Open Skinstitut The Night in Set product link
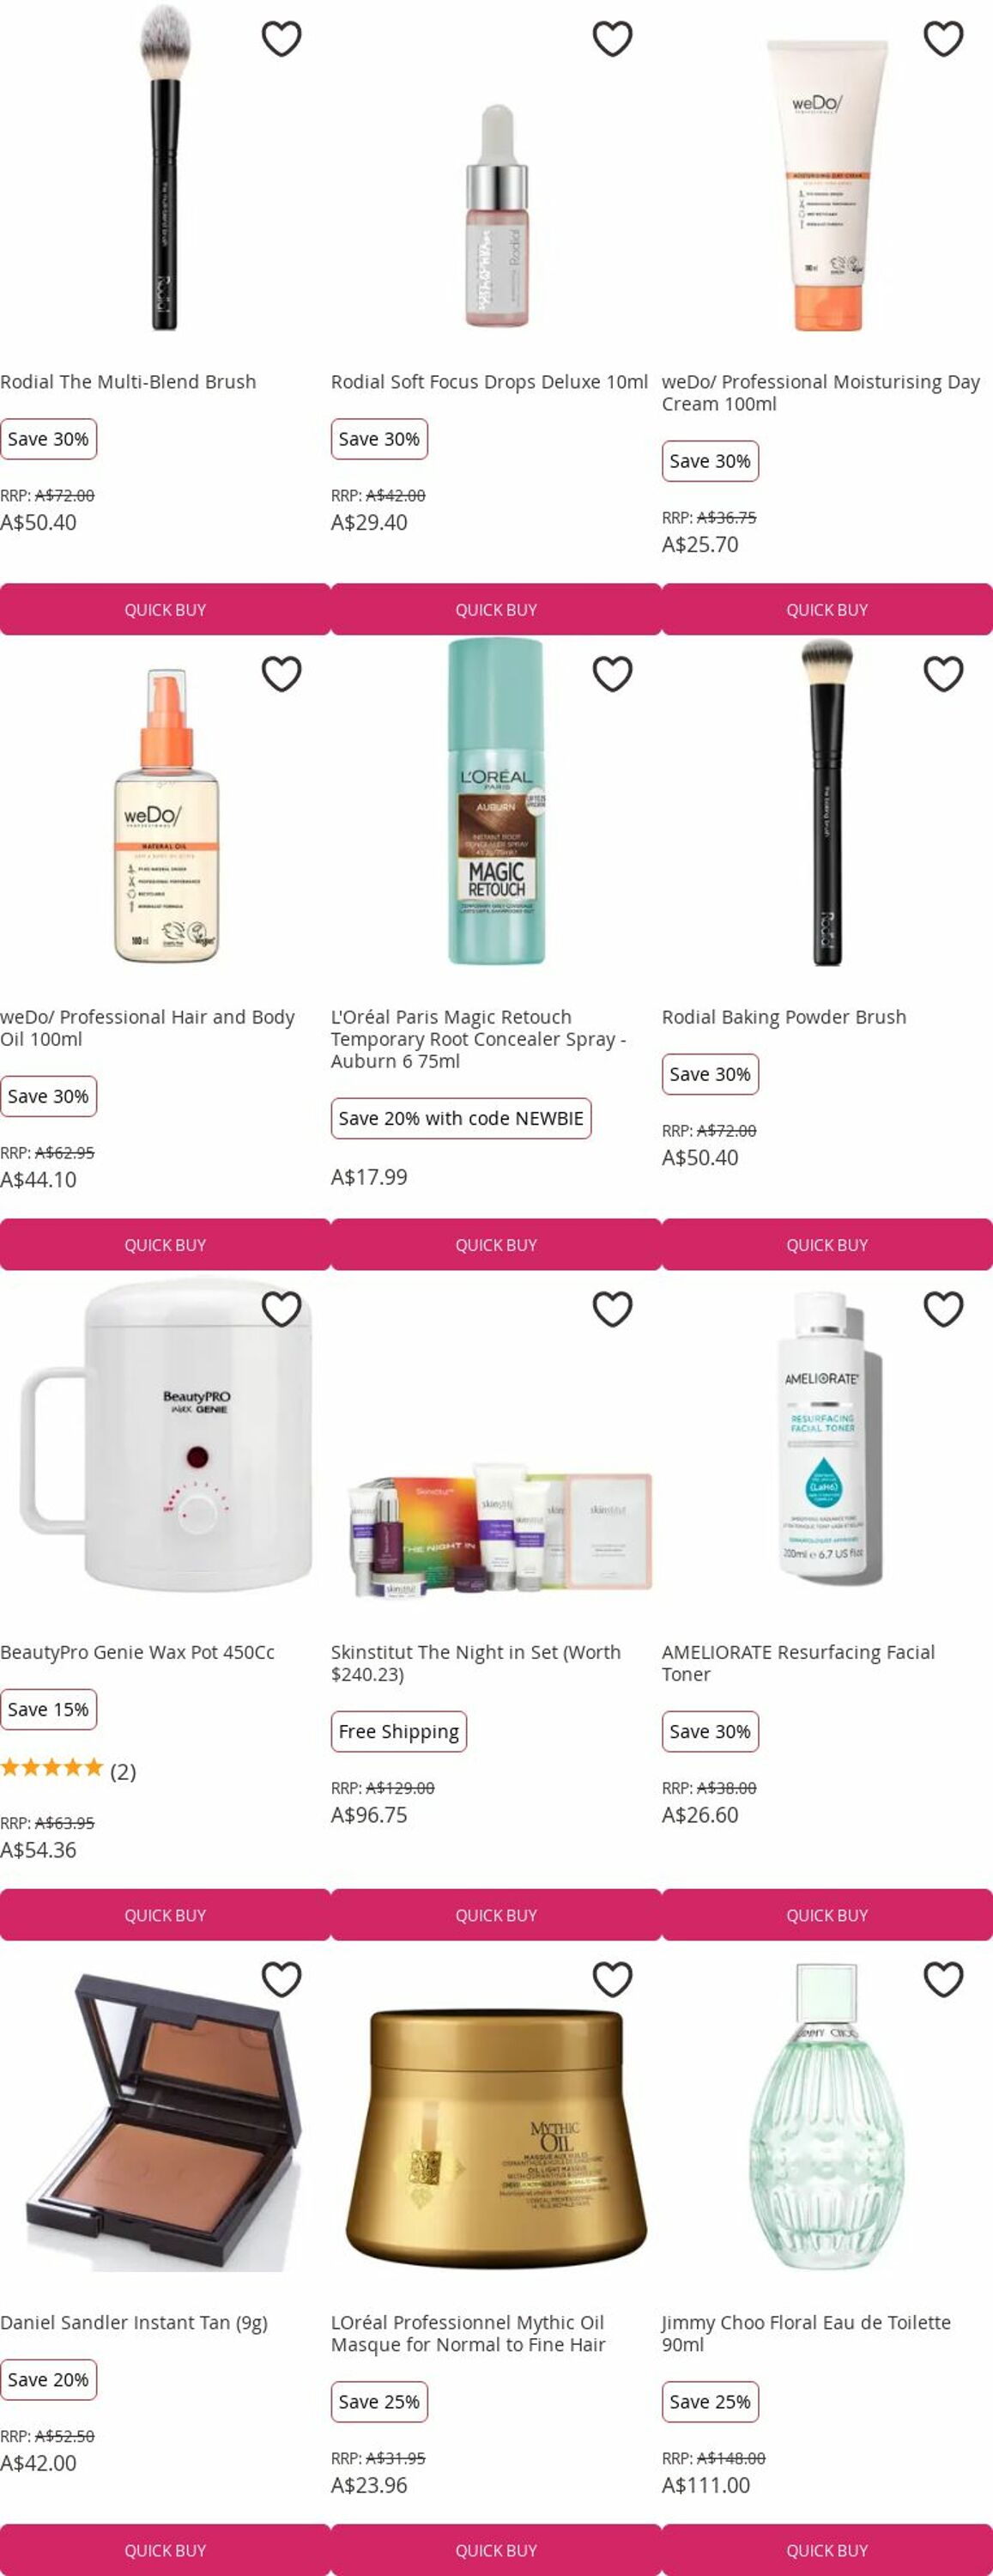 click(476, 1662)
